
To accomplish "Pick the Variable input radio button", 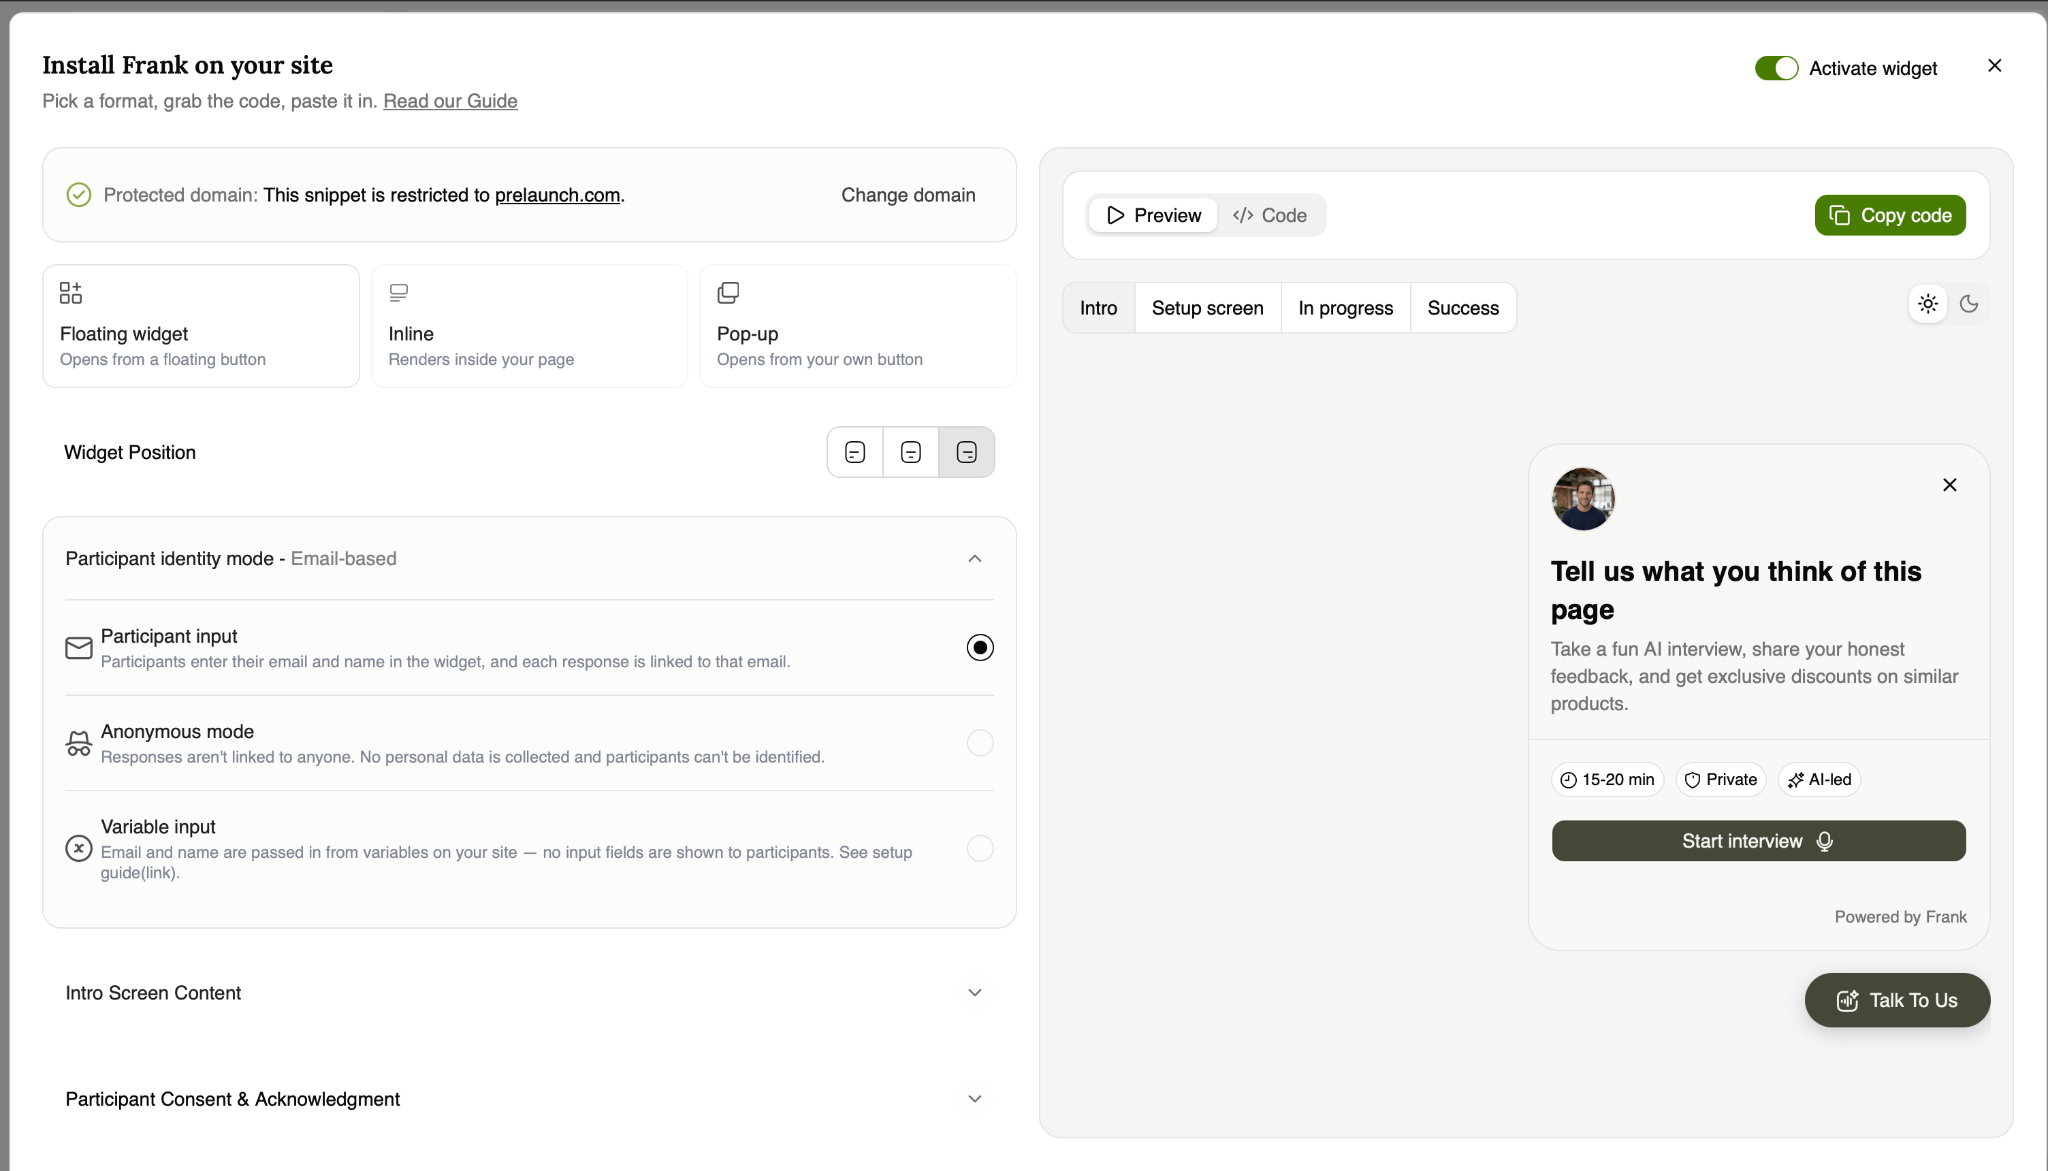I will point(980,849).
